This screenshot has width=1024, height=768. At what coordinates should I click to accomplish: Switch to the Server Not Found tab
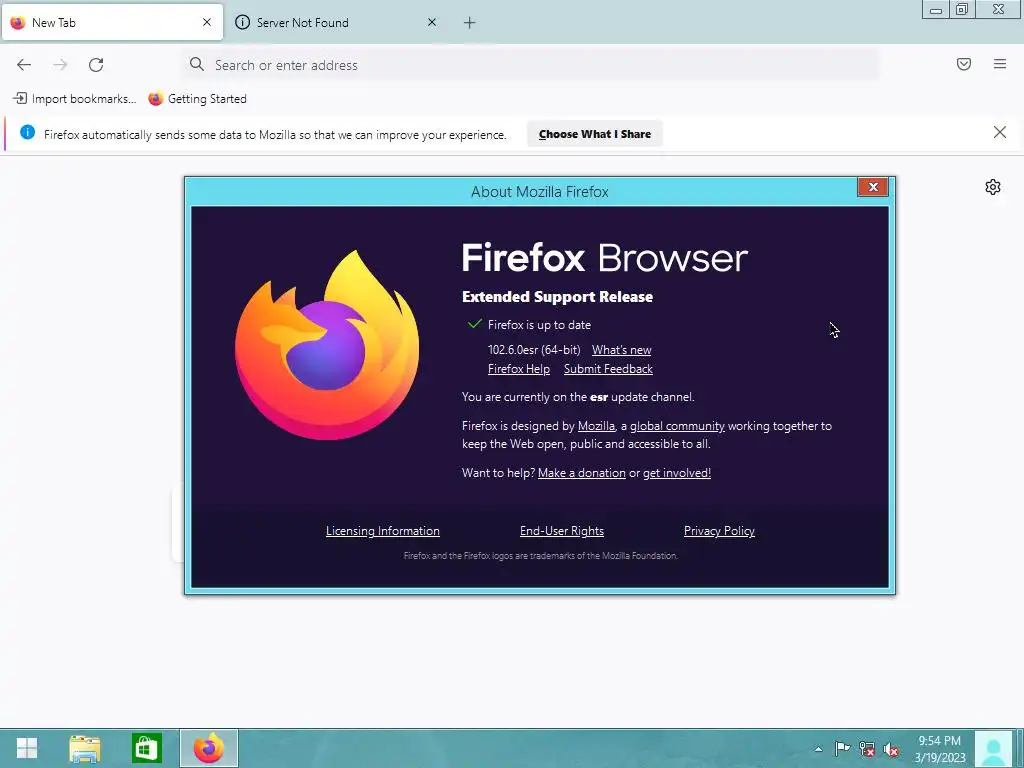(x=336, y=23)
